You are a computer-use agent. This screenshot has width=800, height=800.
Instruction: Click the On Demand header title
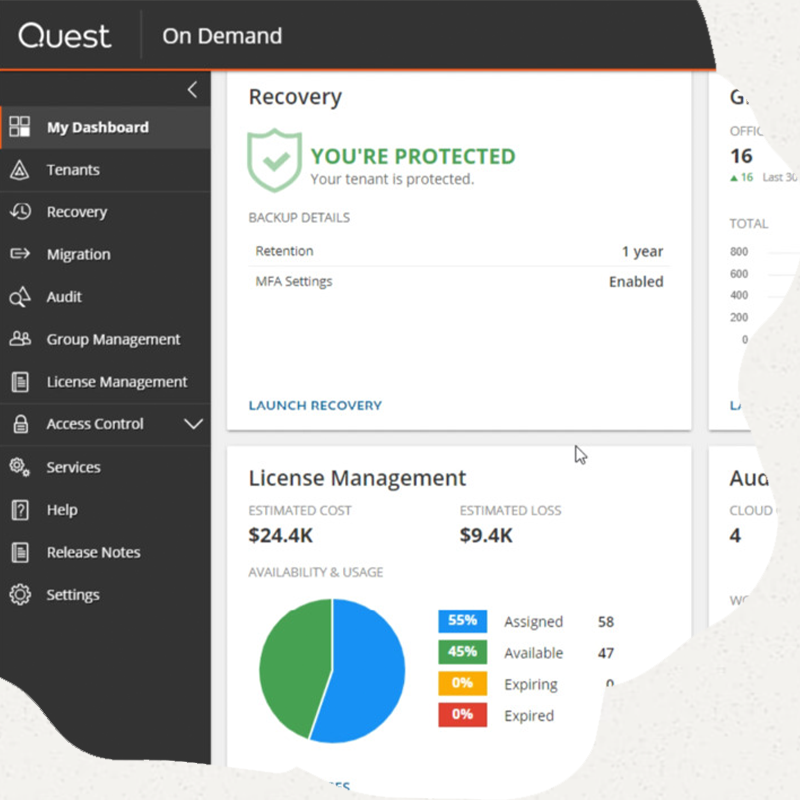(x=222, y=36)
